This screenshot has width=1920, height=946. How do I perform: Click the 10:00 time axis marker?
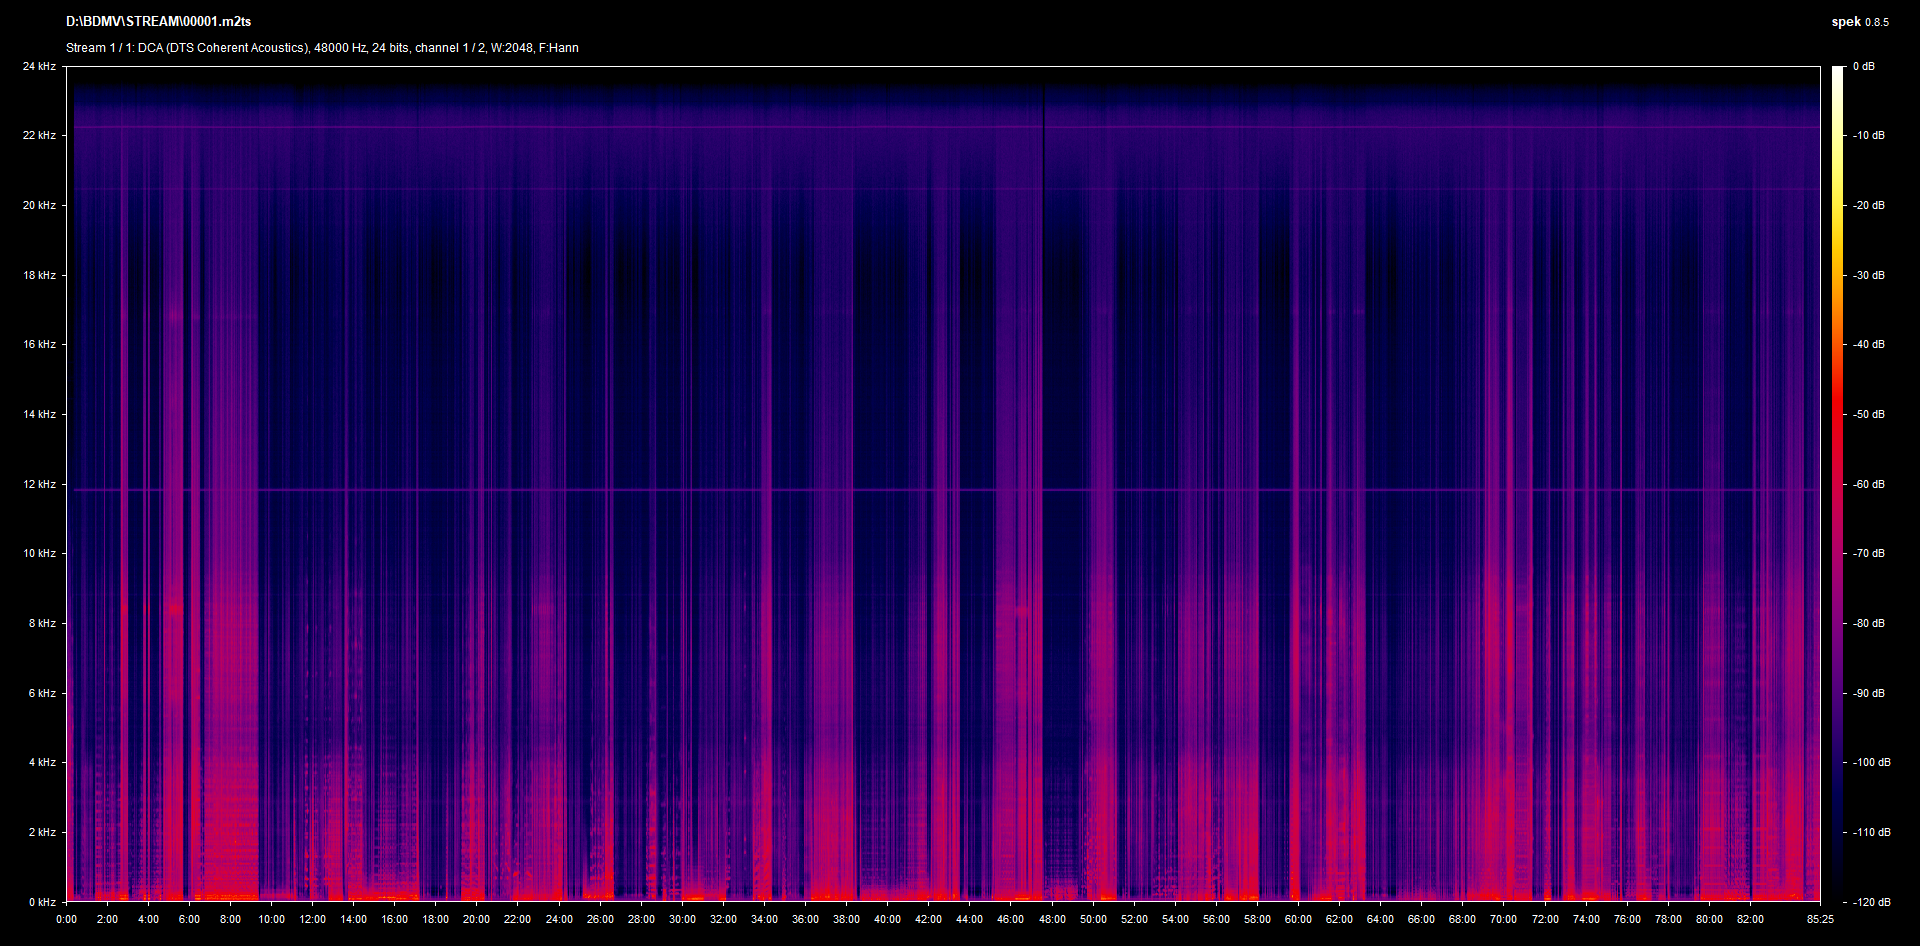pos(272,919)
